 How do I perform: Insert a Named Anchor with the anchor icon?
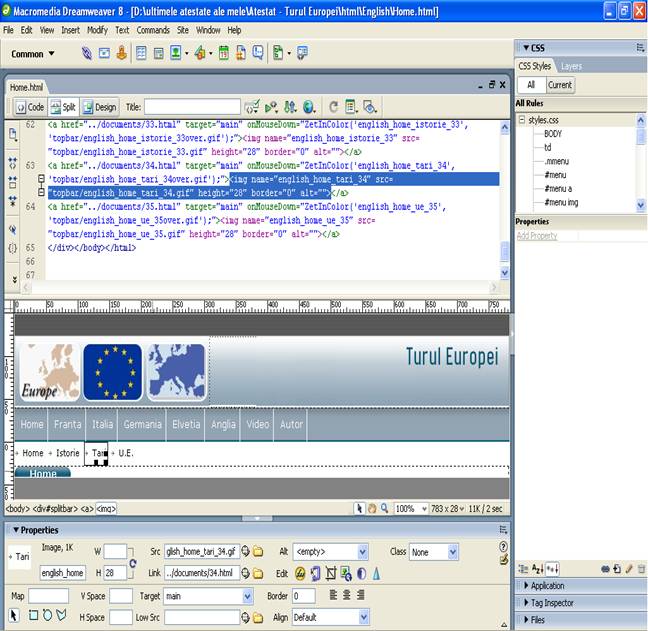(x=122, y=53)
